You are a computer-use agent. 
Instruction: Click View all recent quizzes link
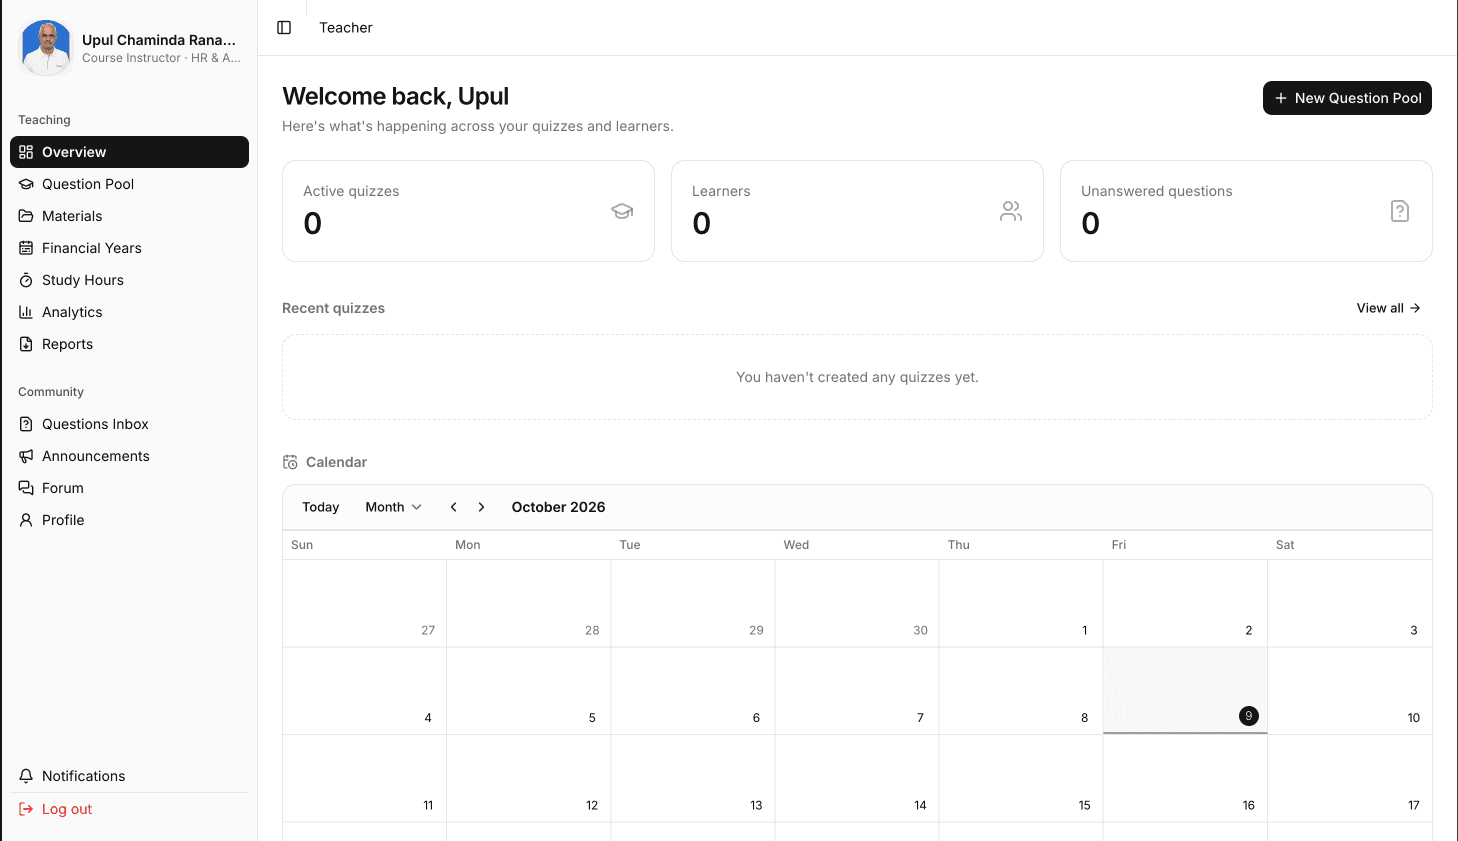(x=1388, y=308)
